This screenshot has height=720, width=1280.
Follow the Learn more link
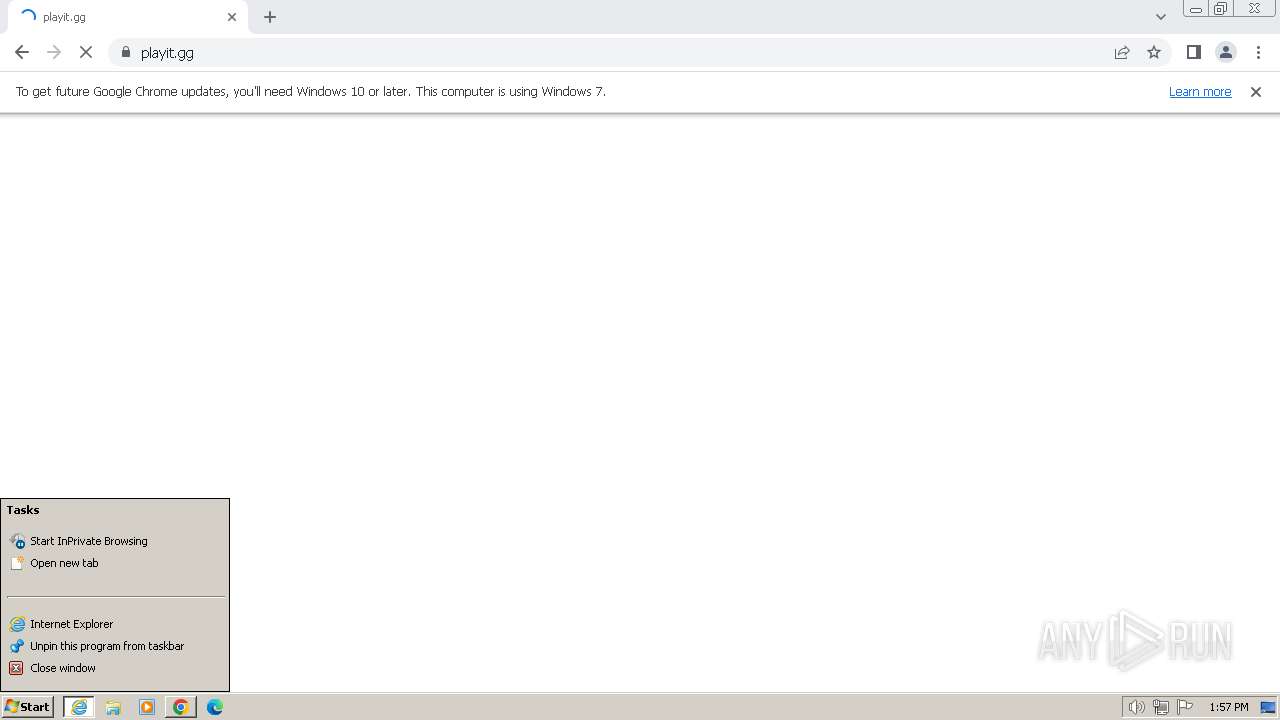point(1200,91)
